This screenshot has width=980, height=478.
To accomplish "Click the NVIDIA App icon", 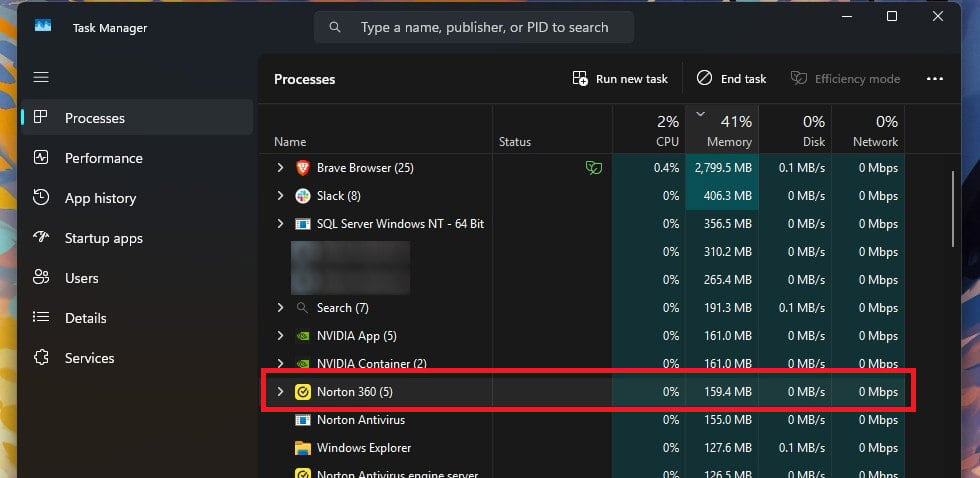I will click(302, 336).
